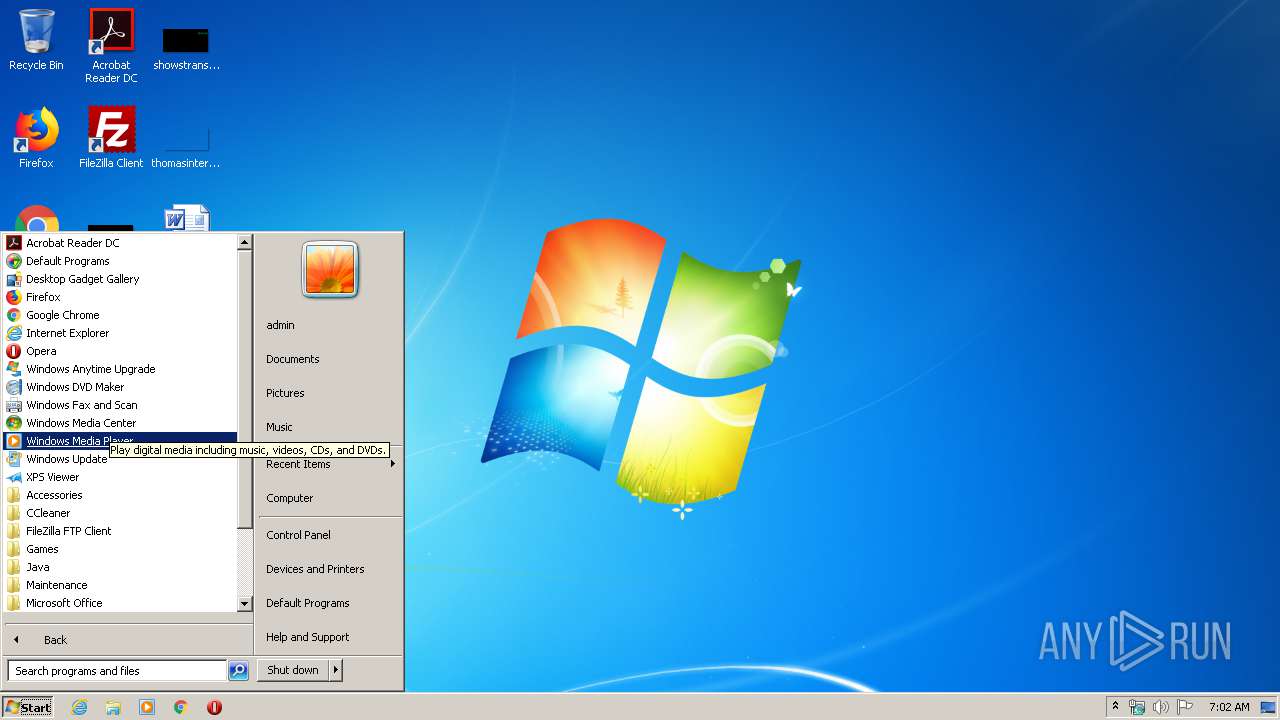The width and height of the screenshot is (1280, 720).
Task: Click the user account picture
Action: pos(330,270)
